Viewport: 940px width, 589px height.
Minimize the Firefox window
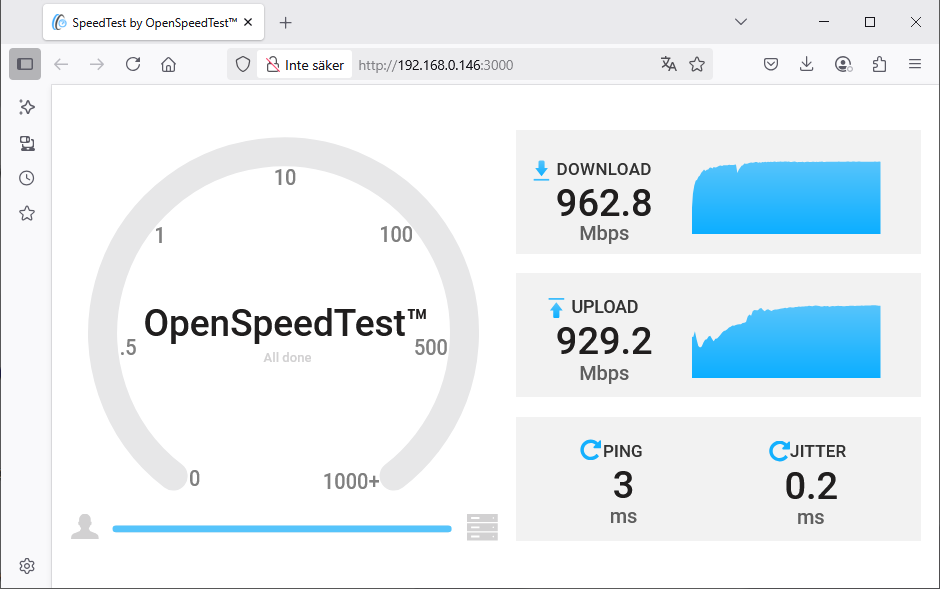point(824,22)
